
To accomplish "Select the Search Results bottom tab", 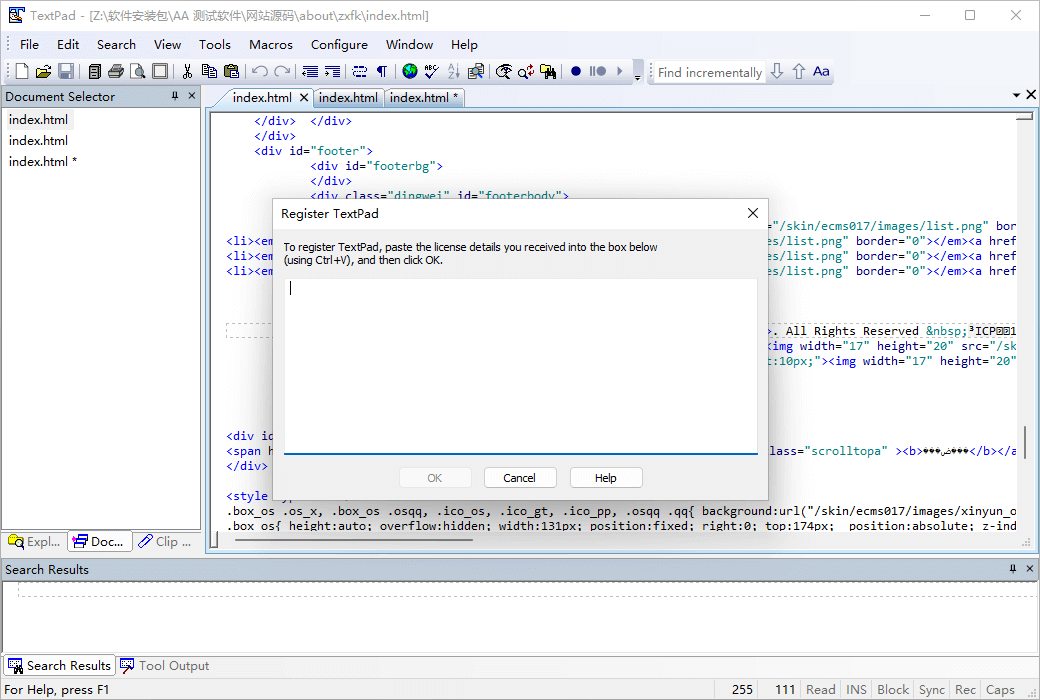I will [x=60, y=665].
